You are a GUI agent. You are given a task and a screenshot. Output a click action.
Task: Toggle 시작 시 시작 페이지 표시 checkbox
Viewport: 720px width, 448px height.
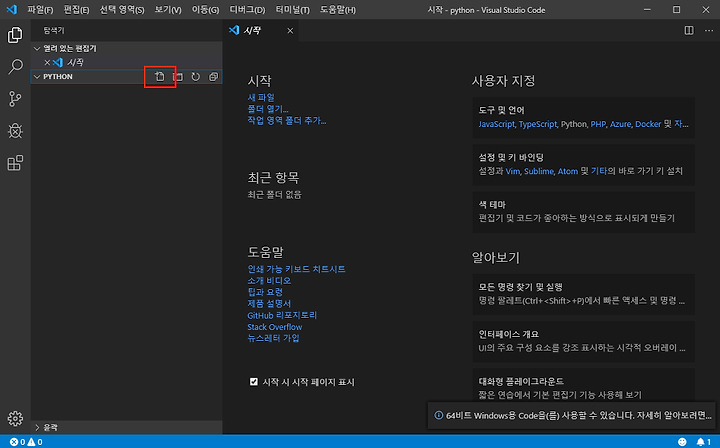click(253, 382)
